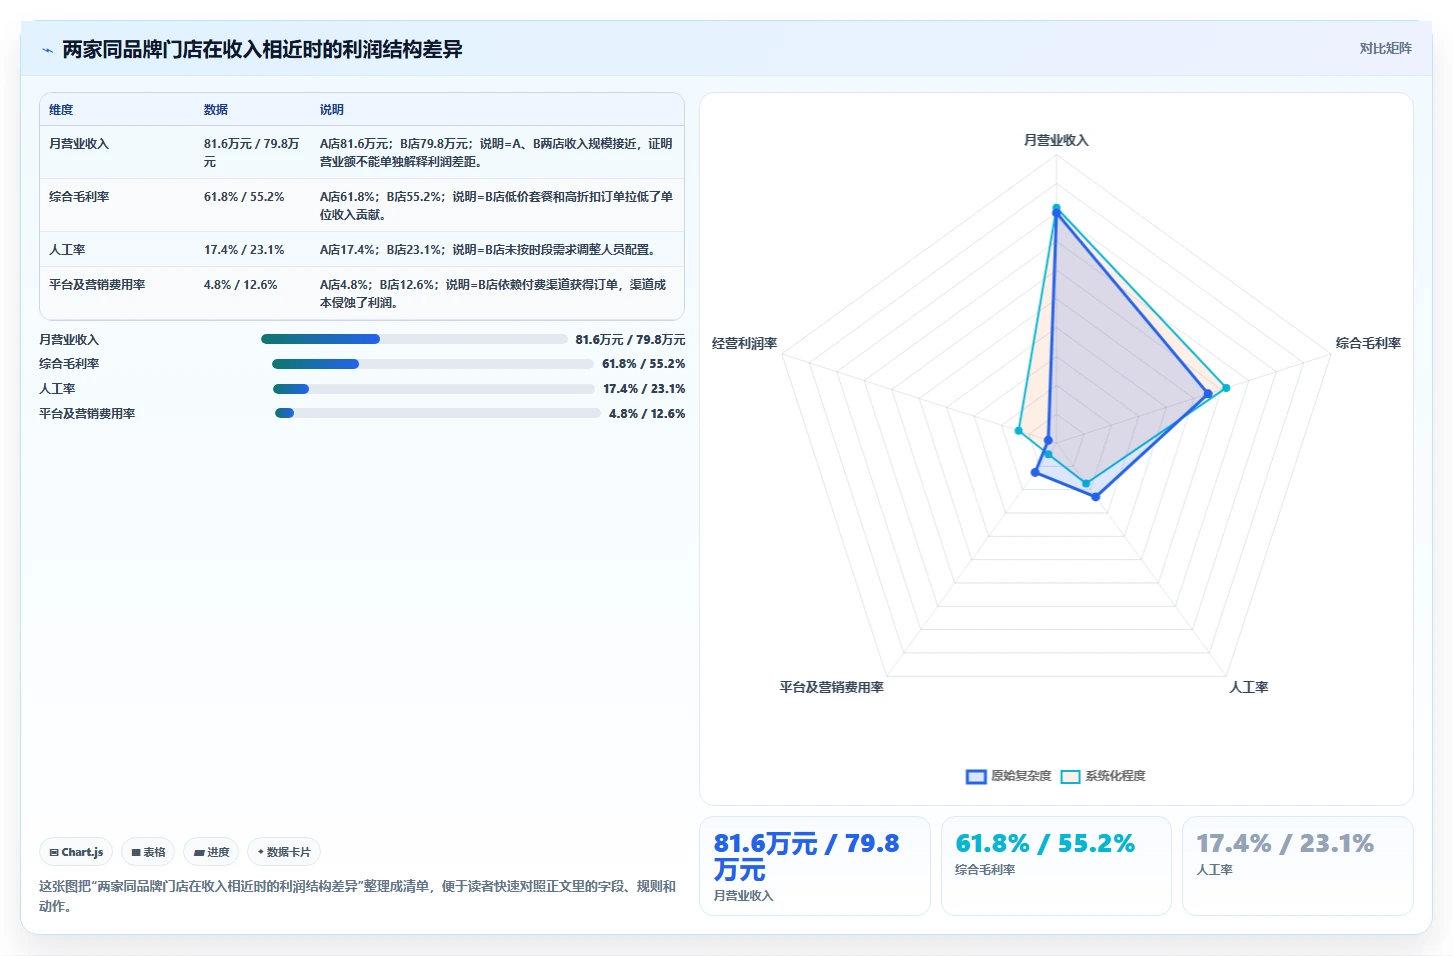This screenshot has width=1453, height=956.
Task: Click the dark blue radar point on 综合毛利率 axis
Action: point(1208,394)
